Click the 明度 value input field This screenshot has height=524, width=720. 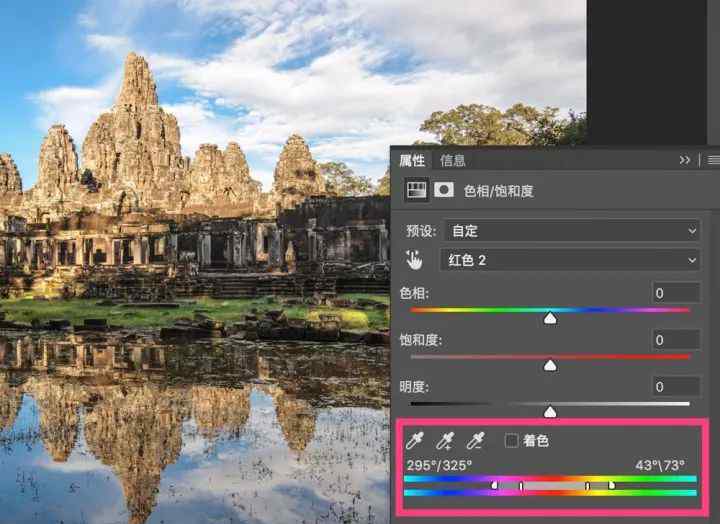click(x=676, y=387)
